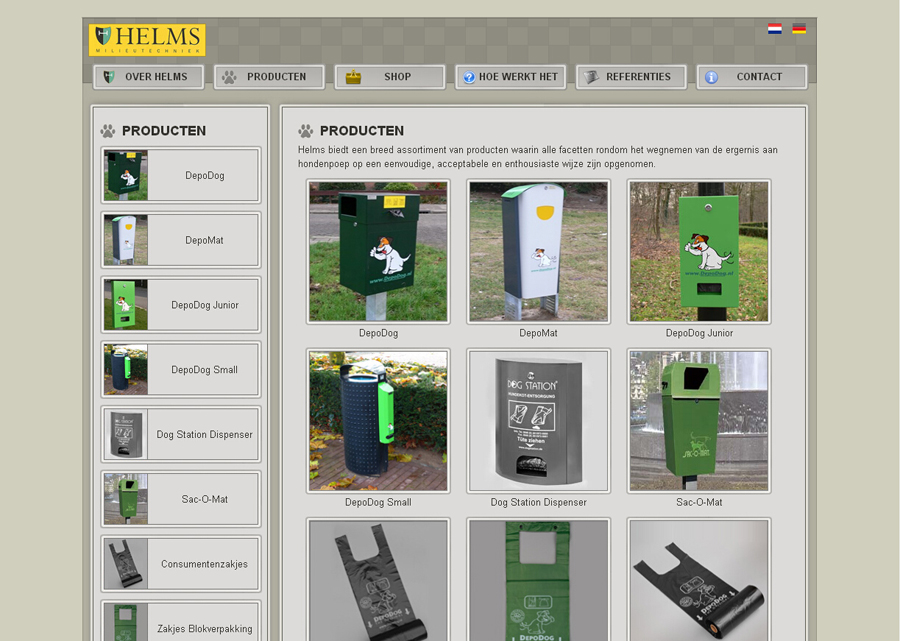The height and width of the screenshot is (641, 900).
Task: Click sidebar thumbnail of grey DepoMat
Action: click(x=126, y=240)
